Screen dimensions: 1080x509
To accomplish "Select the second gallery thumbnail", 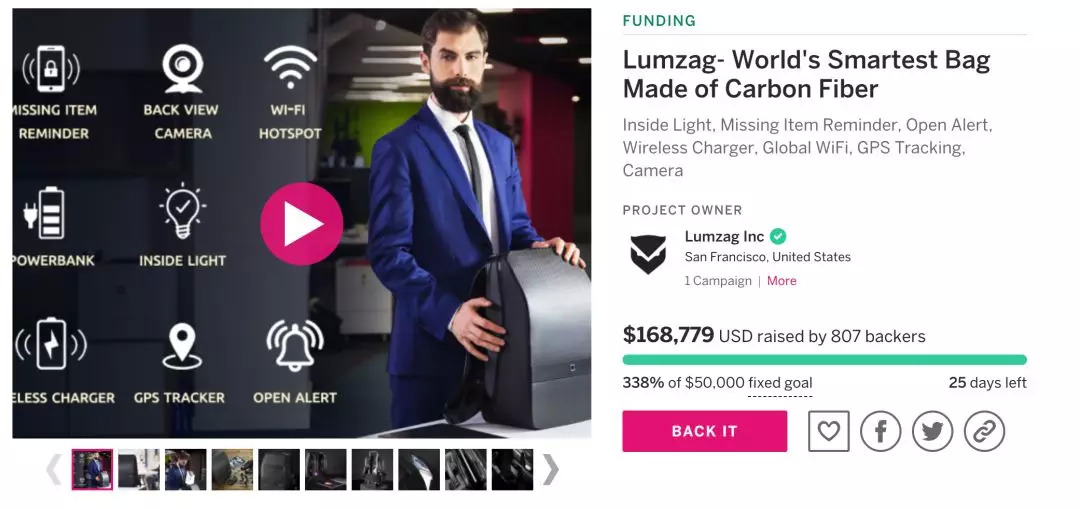I will pyautogui.click(x=138, y=470).
